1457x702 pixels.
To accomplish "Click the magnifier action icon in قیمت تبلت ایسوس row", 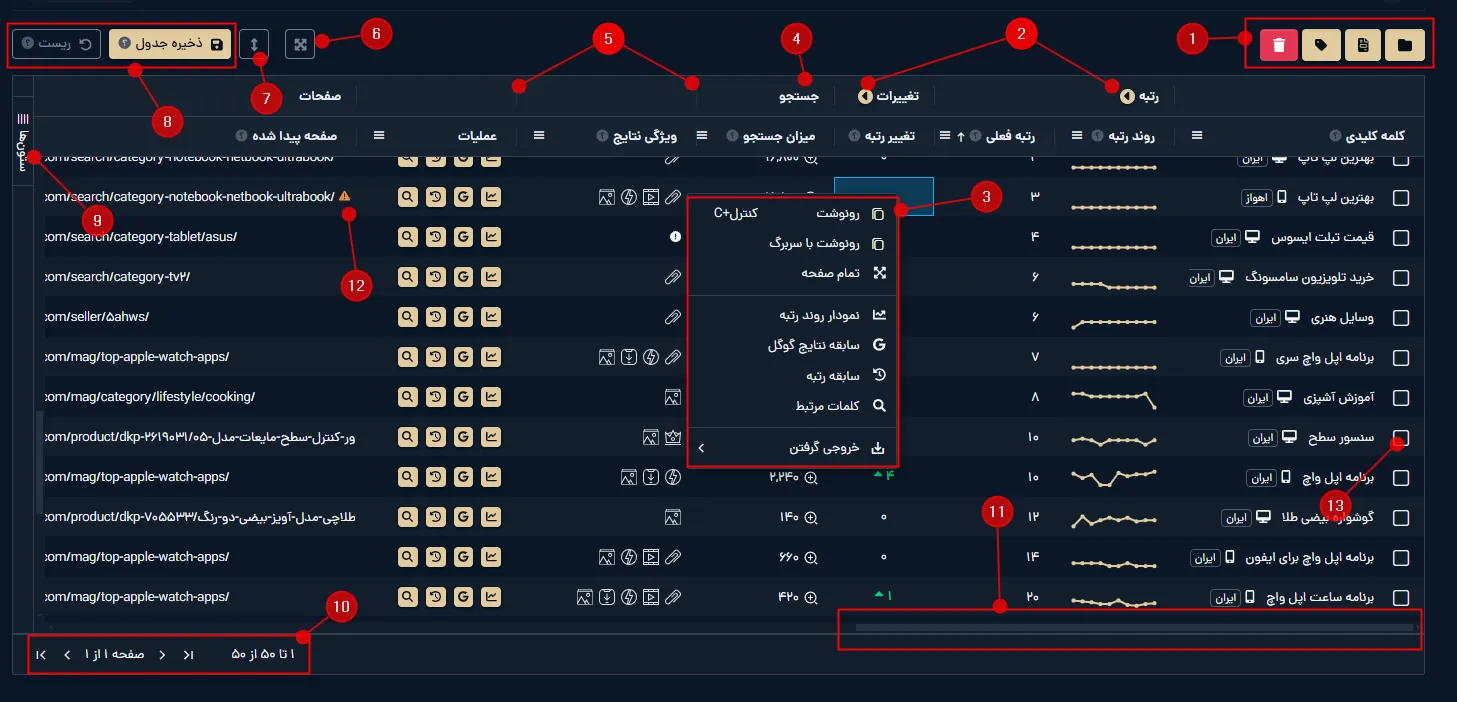I will pos(408,237).
